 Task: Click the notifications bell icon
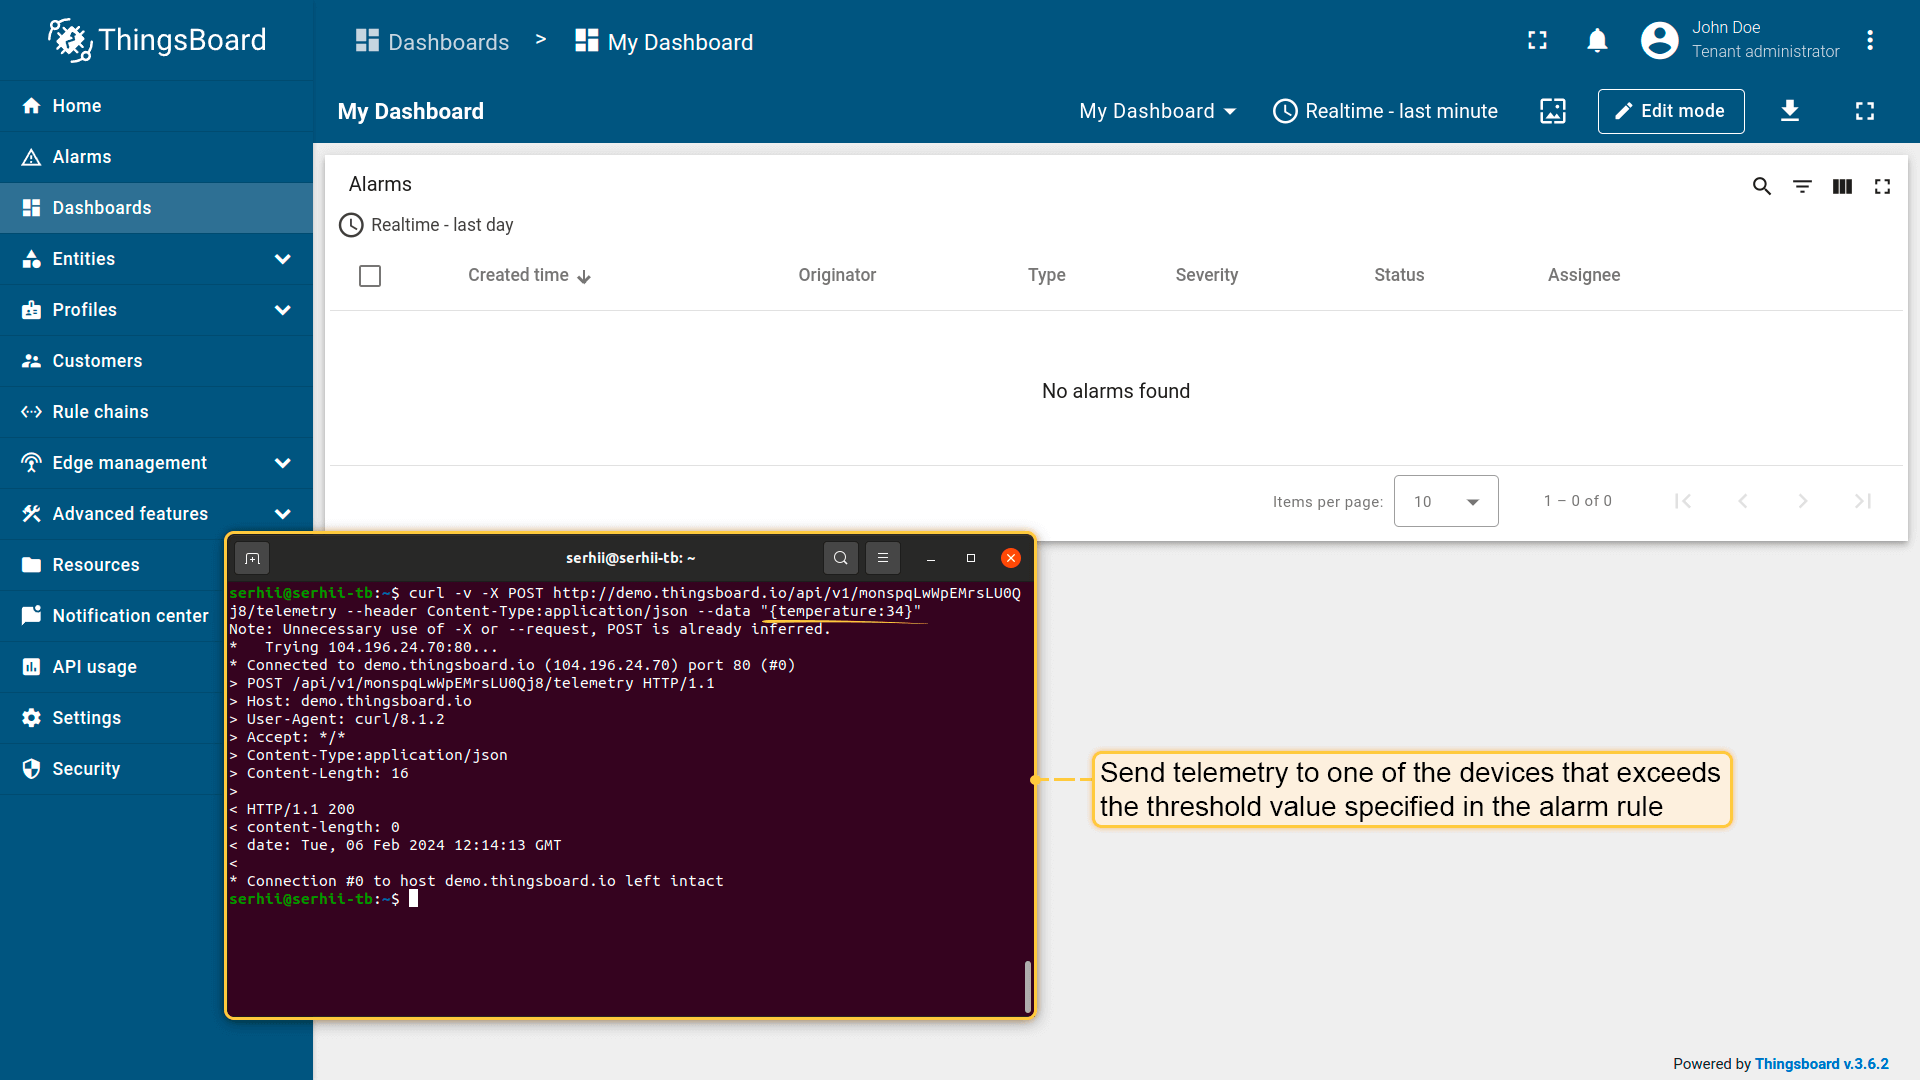[1597, 41]
